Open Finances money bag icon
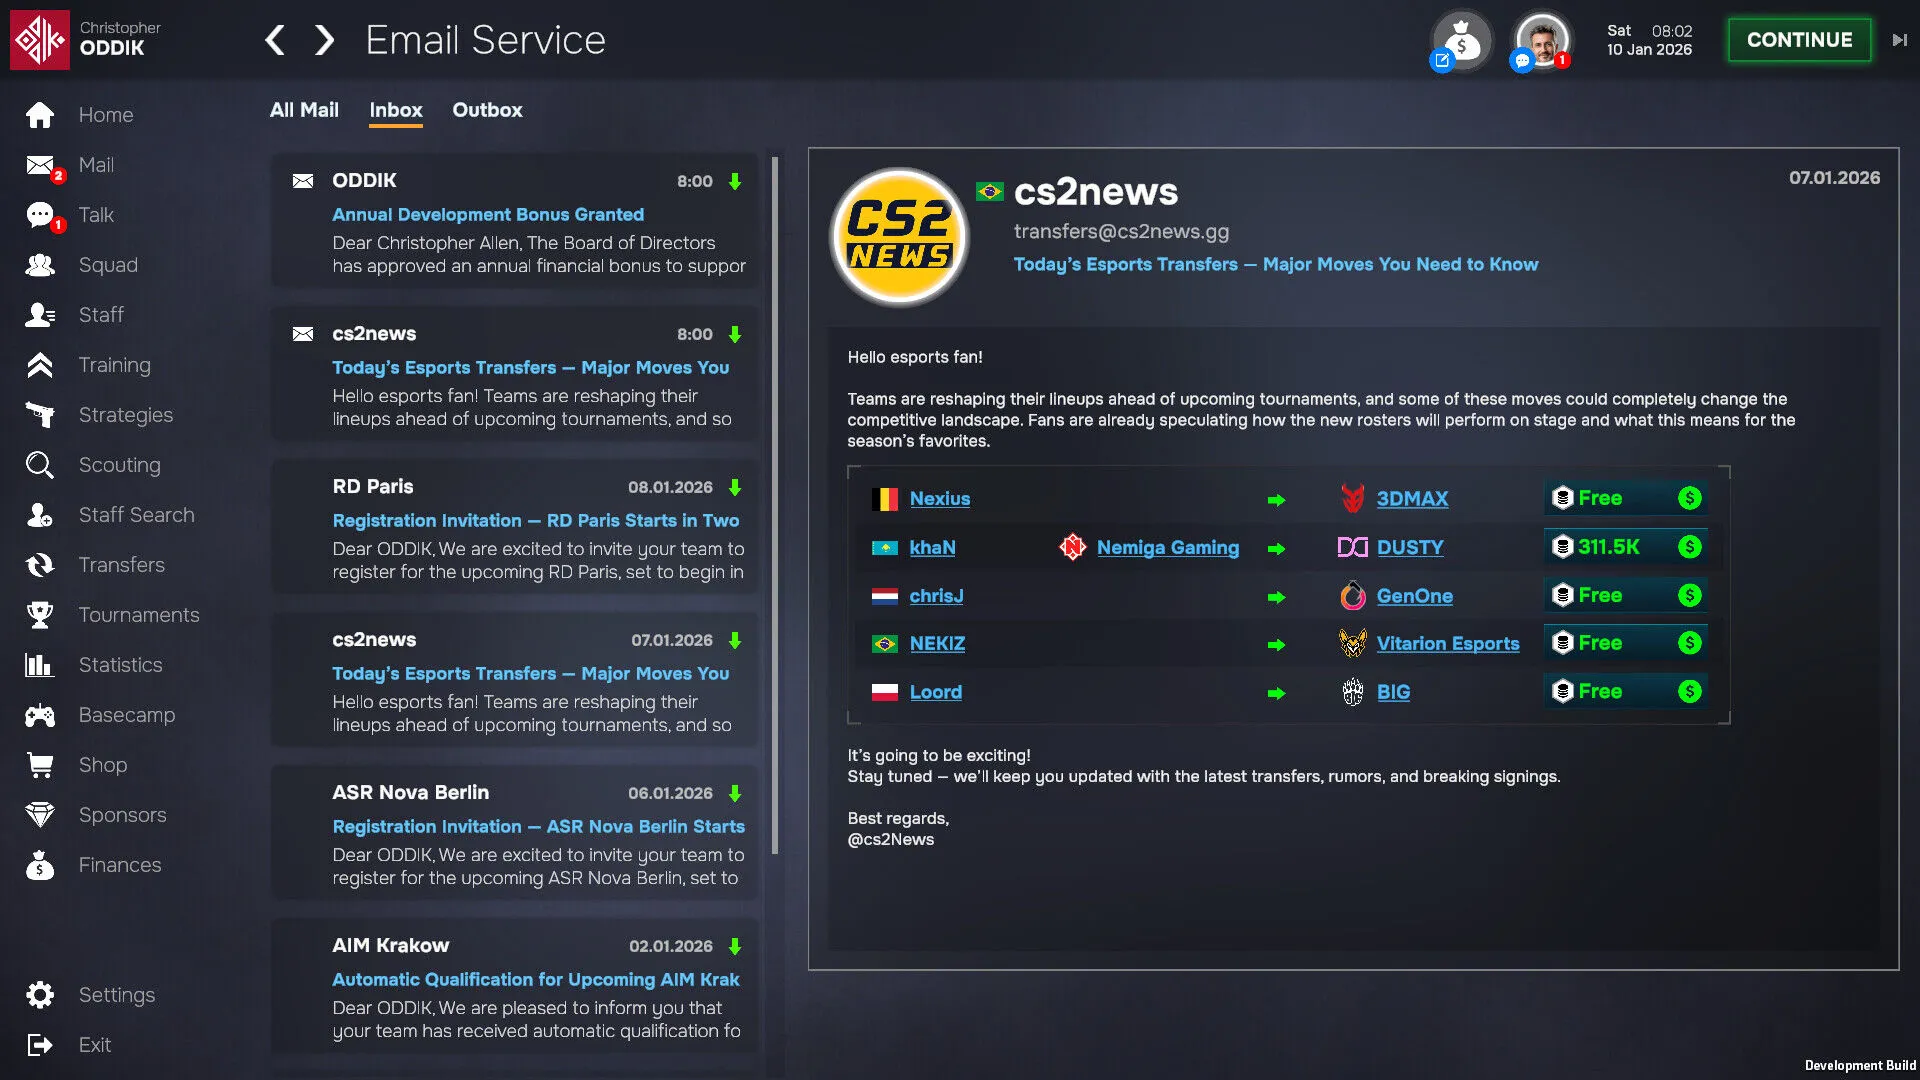This screenshot has width=1920, height=1080. coord(40,865)
